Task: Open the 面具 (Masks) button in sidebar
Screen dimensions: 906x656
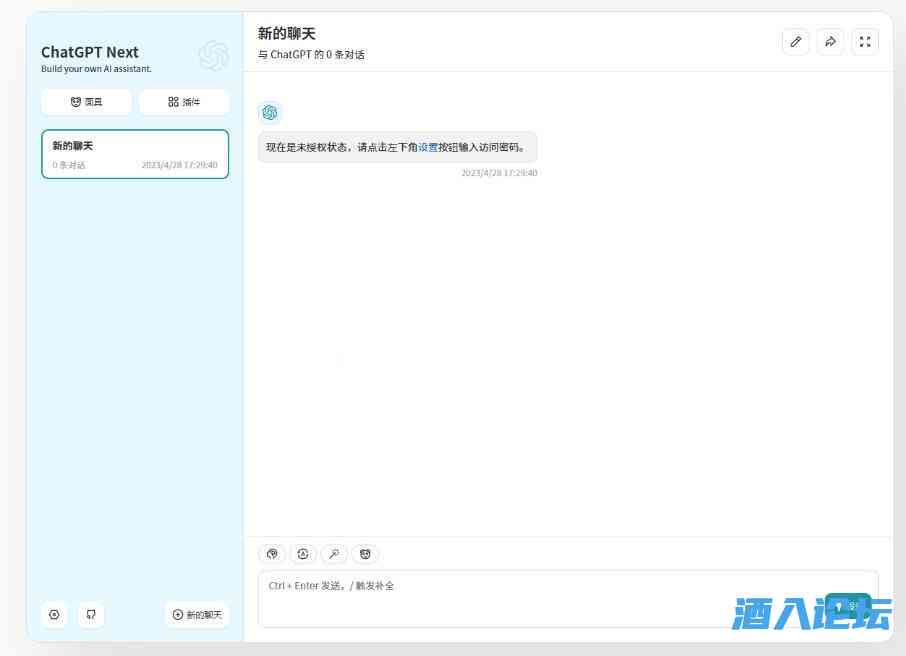Action: pos(86,102)
